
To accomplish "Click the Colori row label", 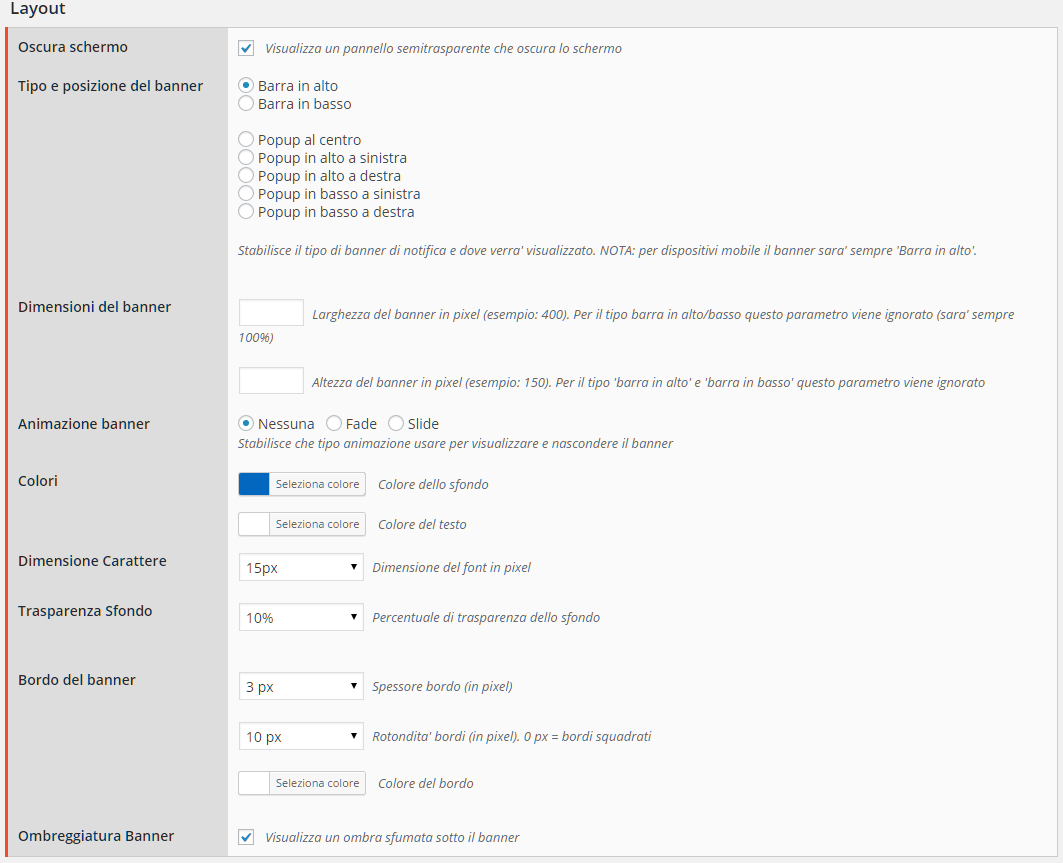I will (x=38, y=481).
